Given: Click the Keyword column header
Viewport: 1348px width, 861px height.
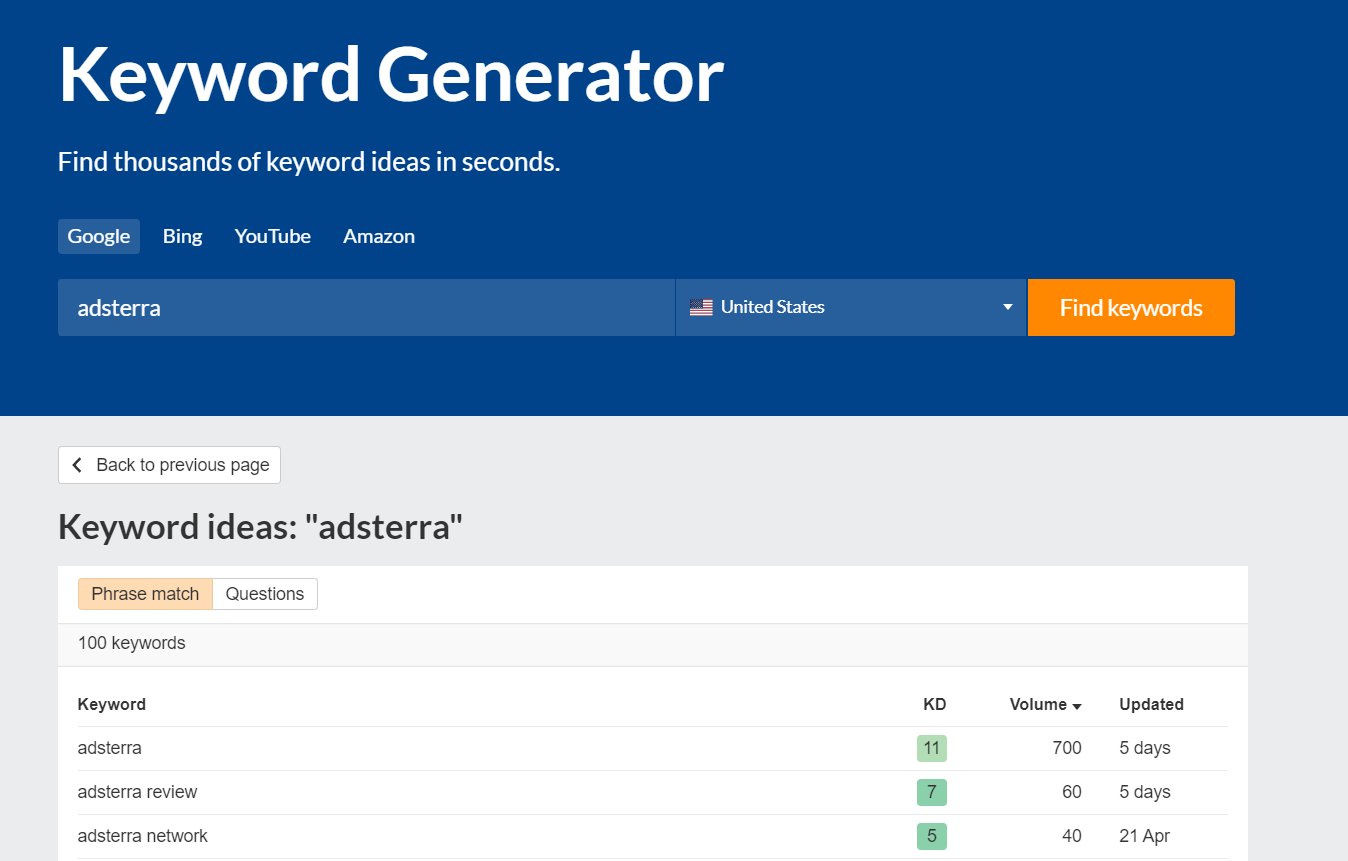Looking at the screenshot, I should 112,704.
